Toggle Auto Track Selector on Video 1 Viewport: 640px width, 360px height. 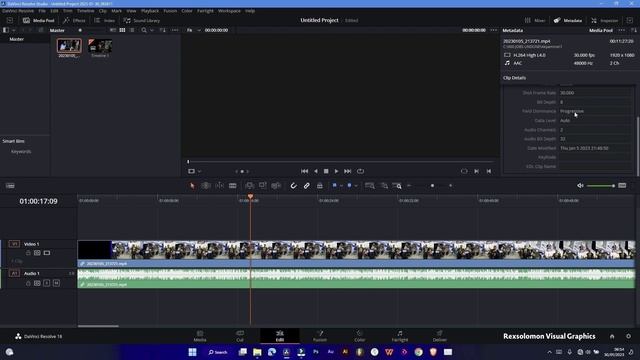[x=37, y=253]
